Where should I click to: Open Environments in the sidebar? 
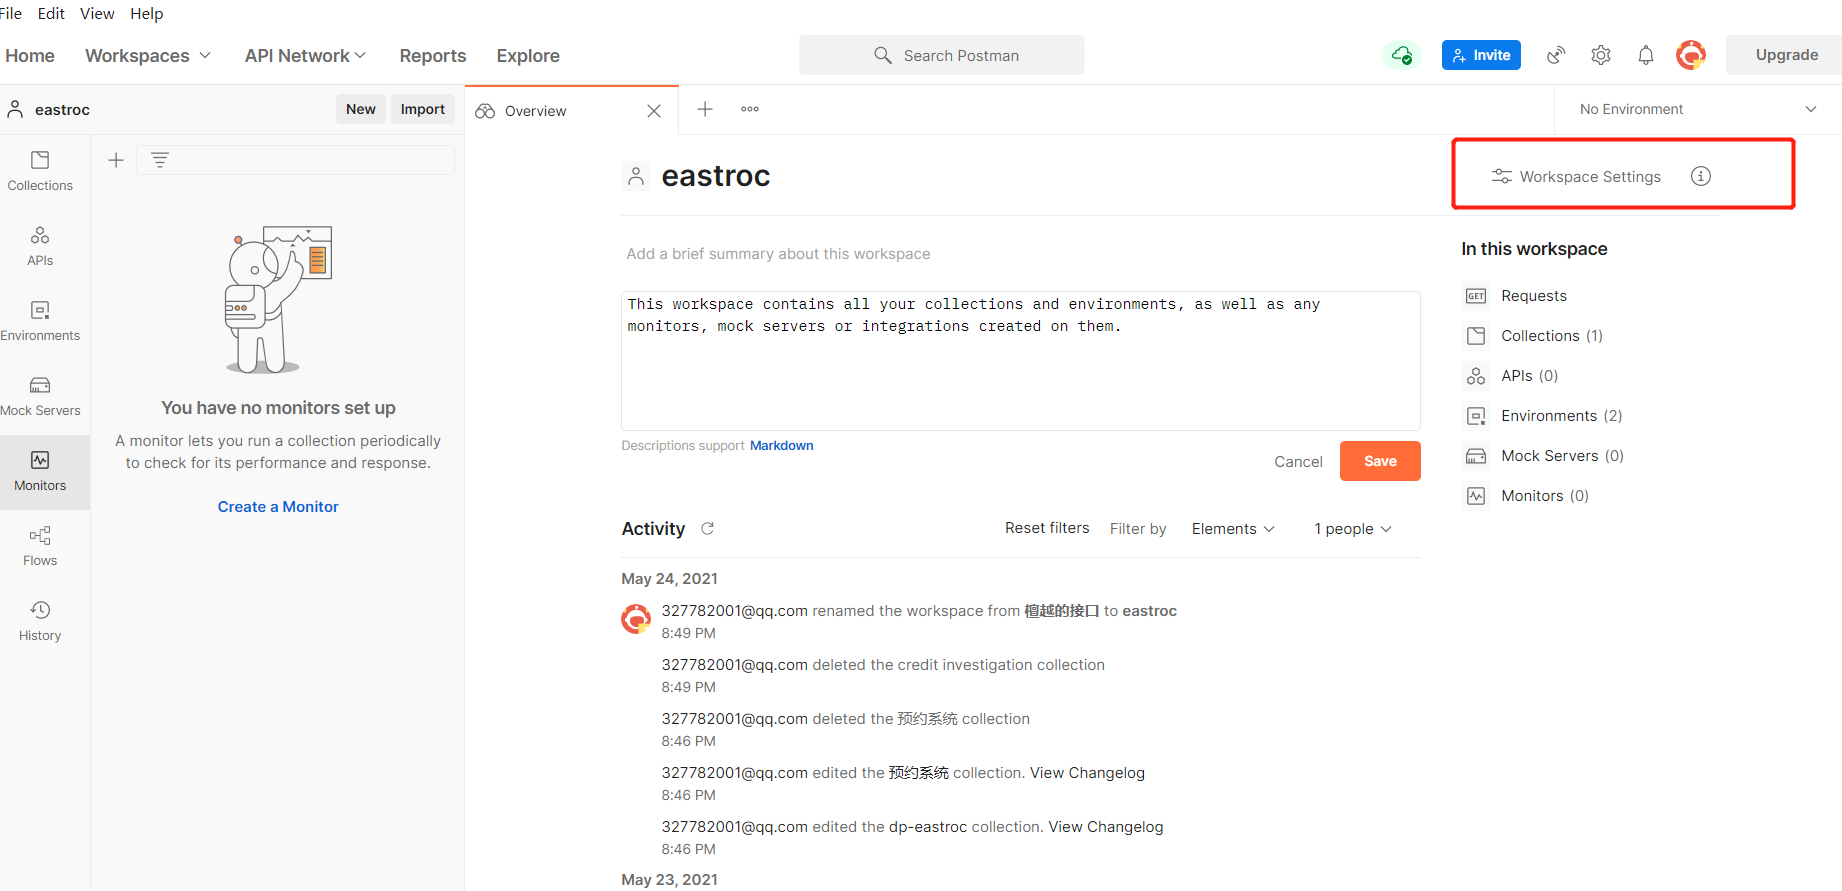coord(40,321)
